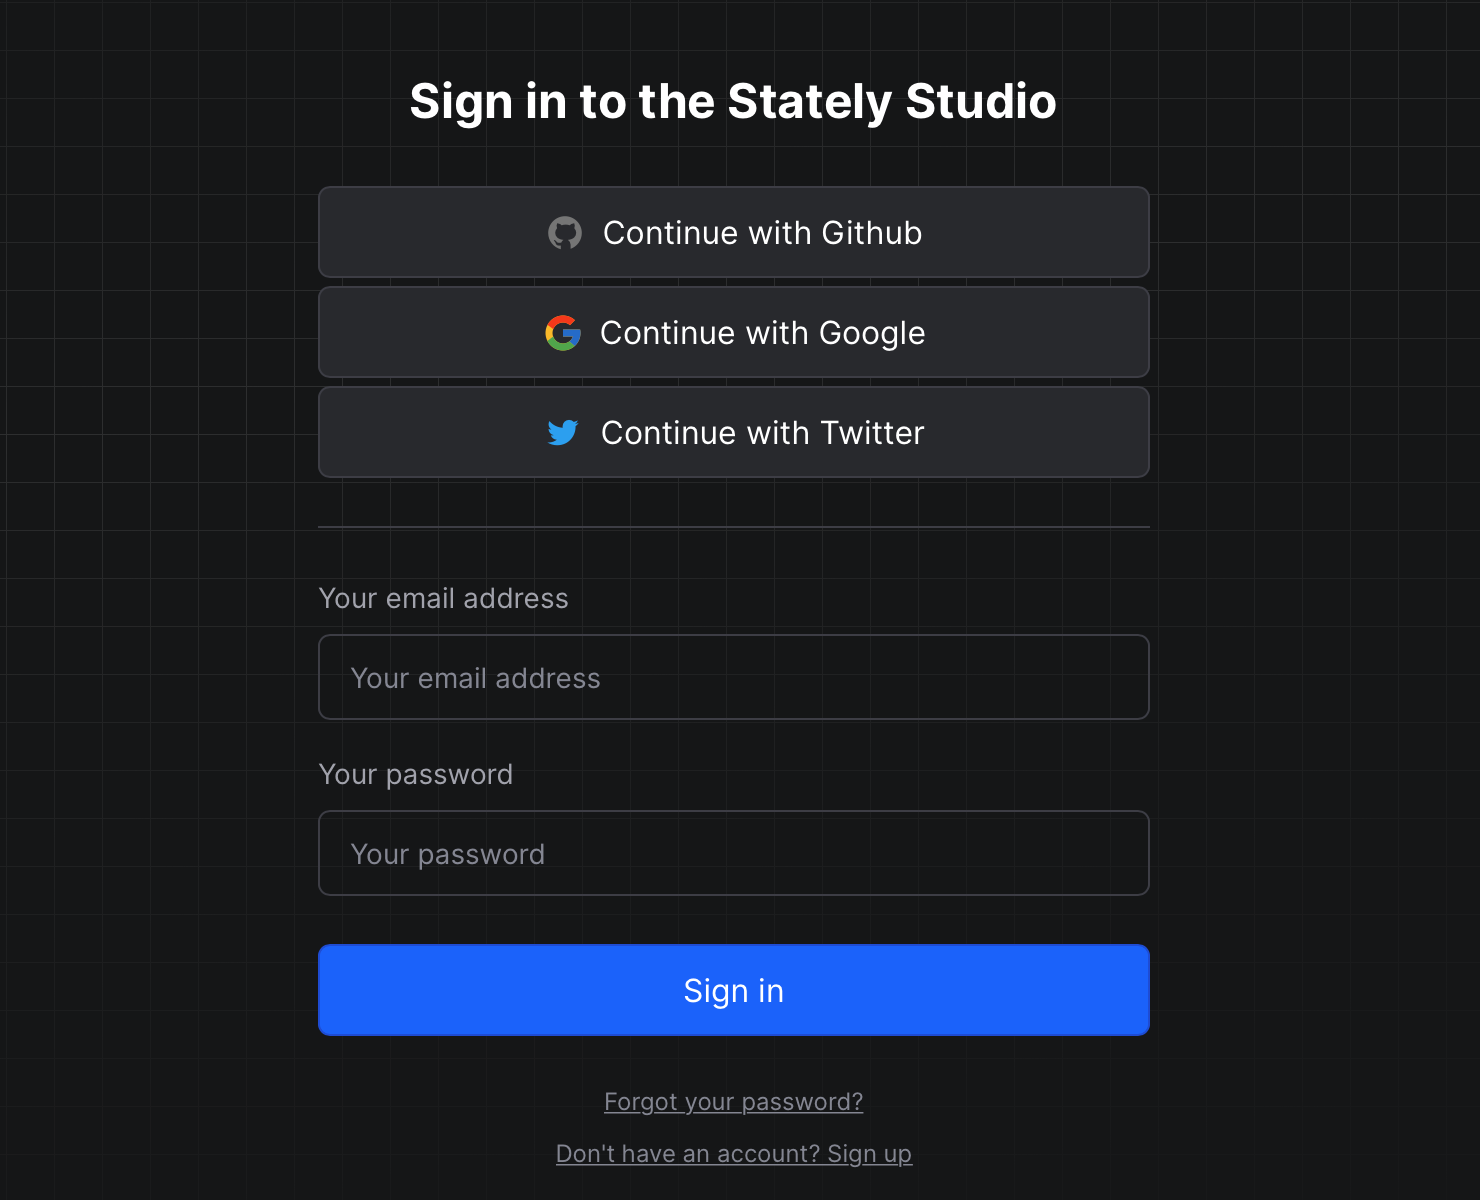Click the divider line below Twitter button

coord(733,525)
